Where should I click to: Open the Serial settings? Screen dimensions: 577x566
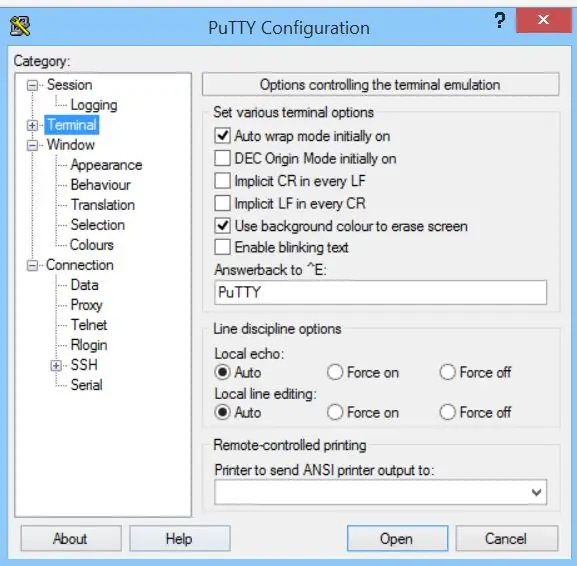(86, 385)
